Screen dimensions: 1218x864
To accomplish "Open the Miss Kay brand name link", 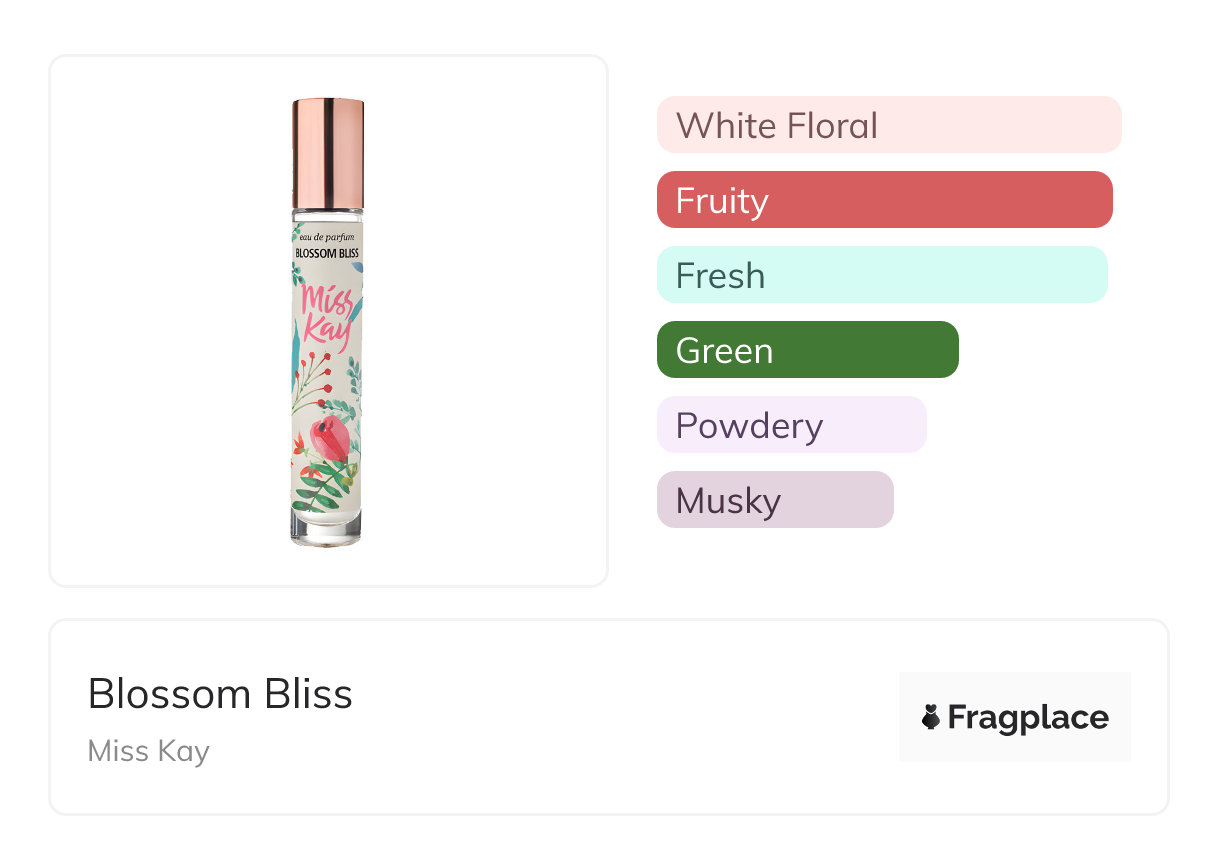I will click(x=148, y=750).
